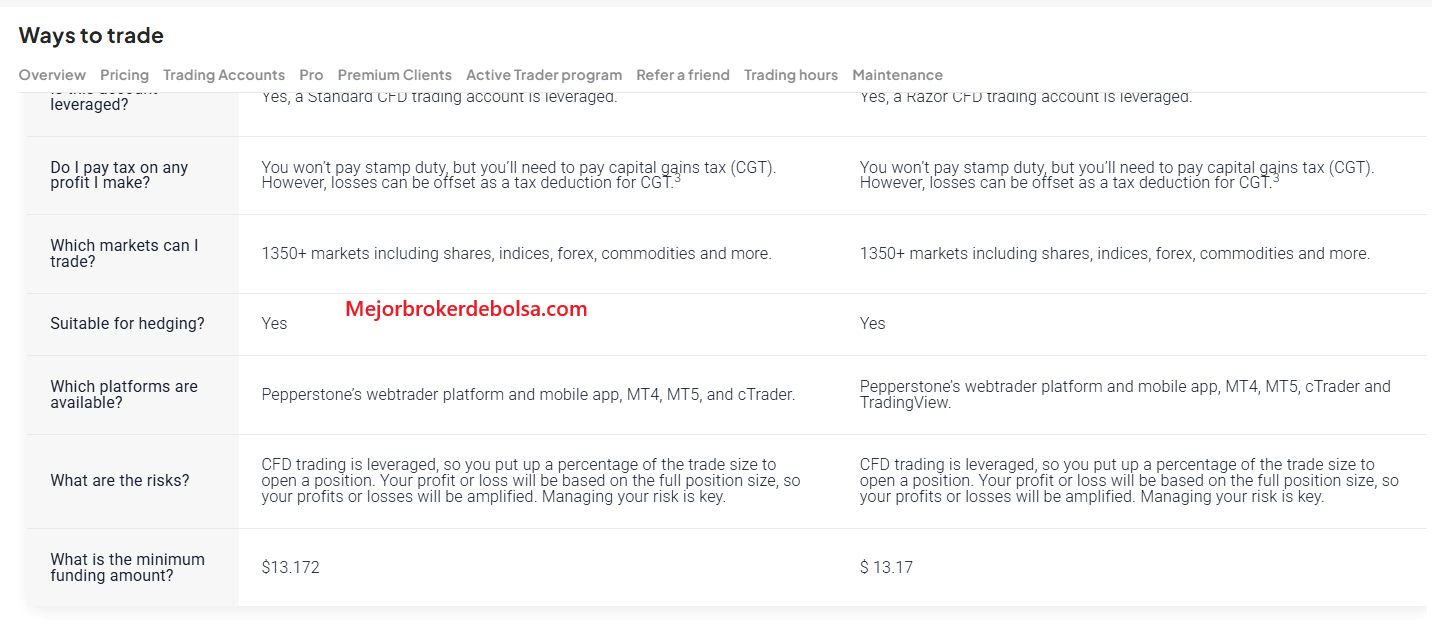Click the Standard account CGT footnote 3

pos(678,178)
